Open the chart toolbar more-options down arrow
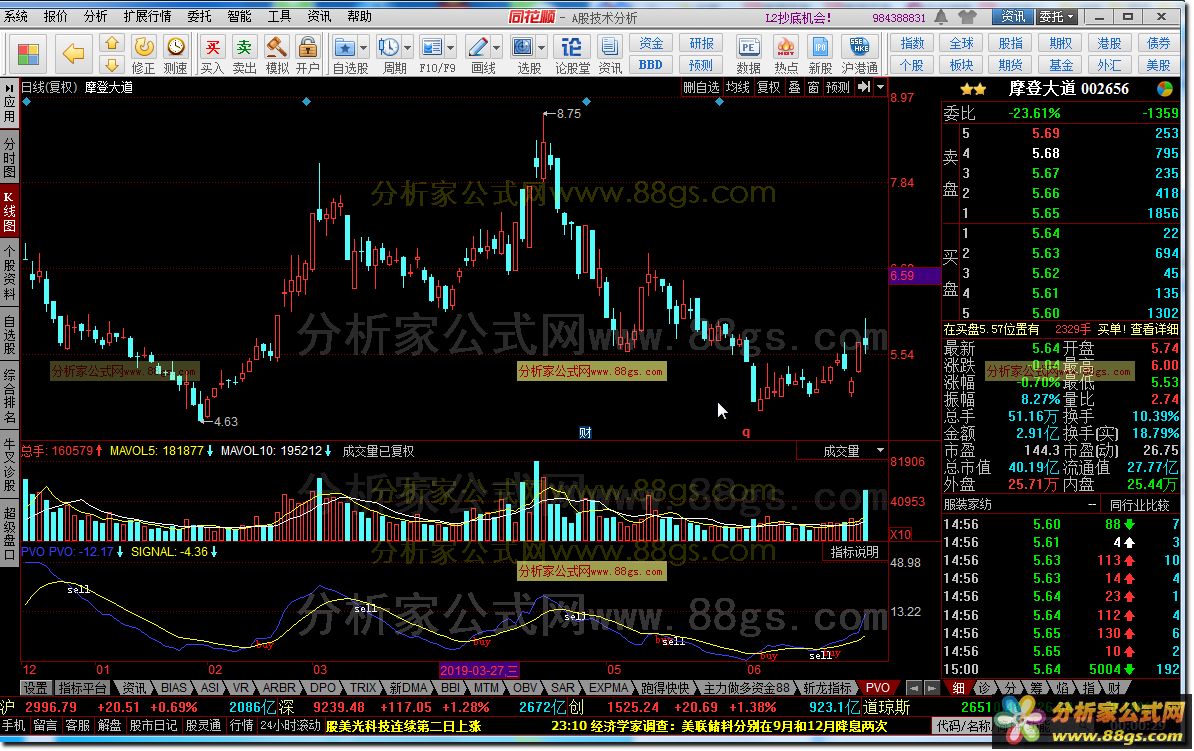Viewport: 1194px width, 751px height. coord(880,88)
